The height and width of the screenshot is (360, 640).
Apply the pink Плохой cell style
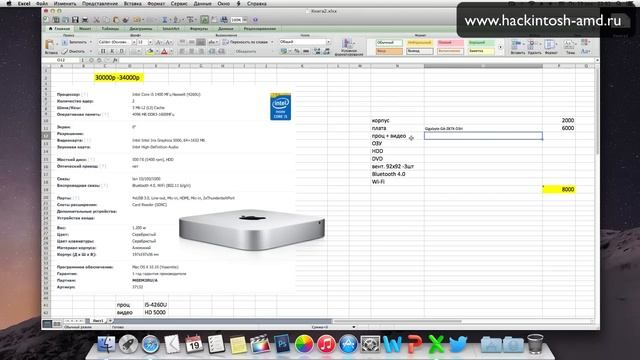pyautogui.click(x=450, y=42)
